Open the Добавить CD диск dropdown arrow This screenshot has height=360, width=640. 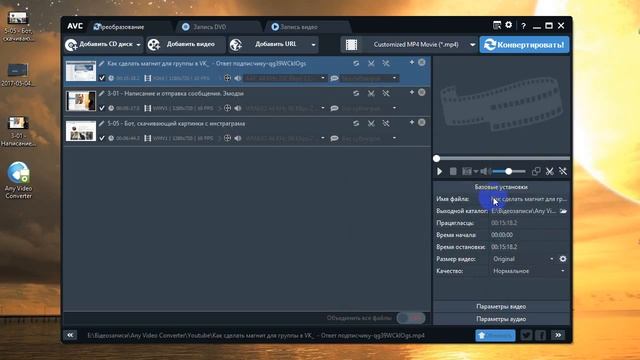[138, 44]
